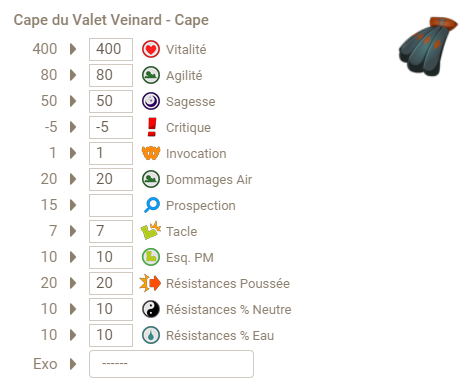Click the arrow next to the Exo label
Viewport: 474px width, 390px height.
click(73, 364)
